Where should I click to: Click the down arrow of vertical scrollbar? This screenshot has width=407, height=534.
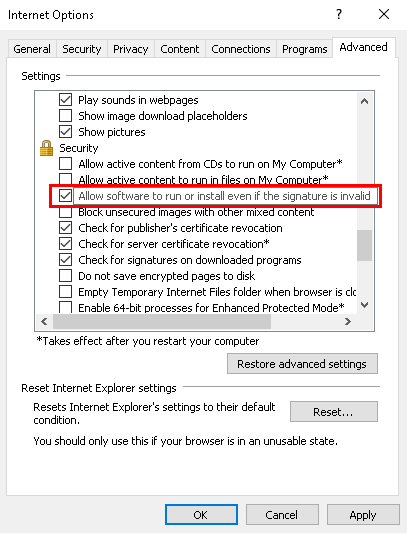(x=364, y=305)
